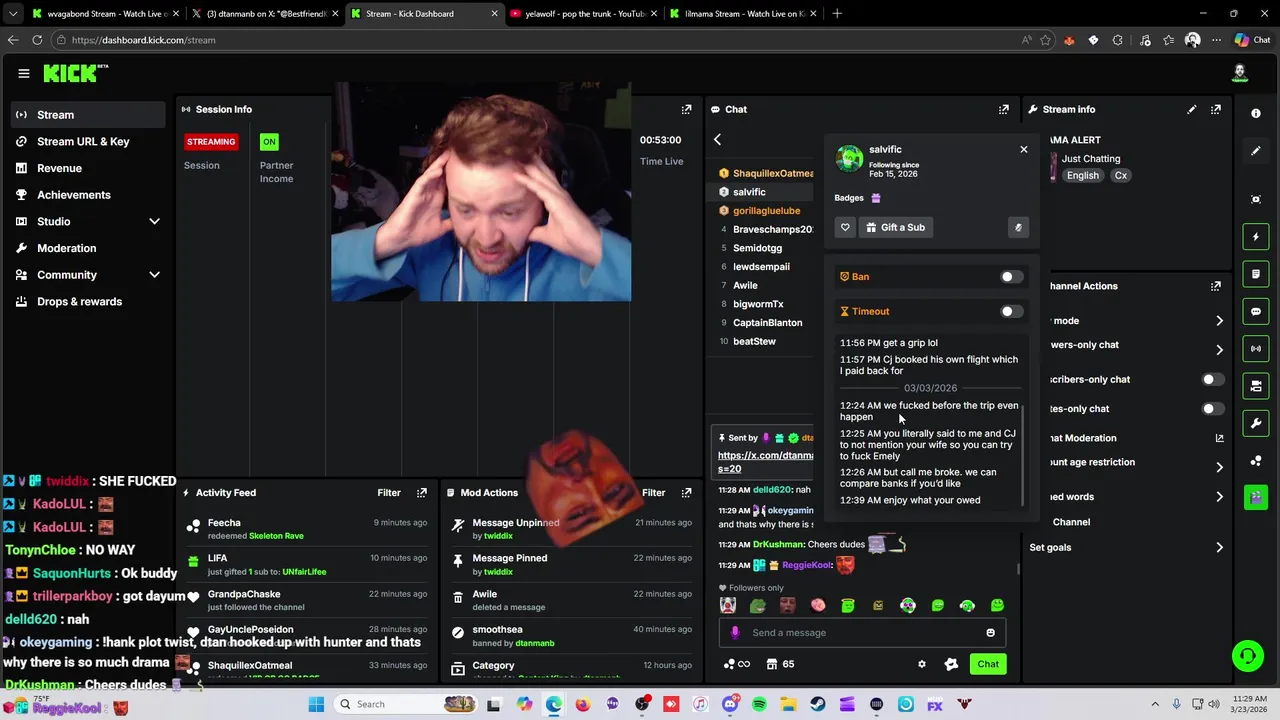
Task: Pop out the Mod Actions panel
Action: click(x=686, y=492)
